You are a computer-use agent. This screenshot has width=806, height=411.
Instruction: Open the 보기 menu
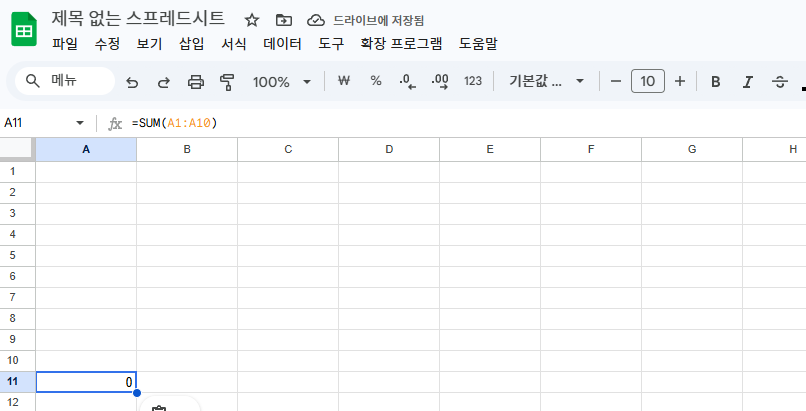149,44
